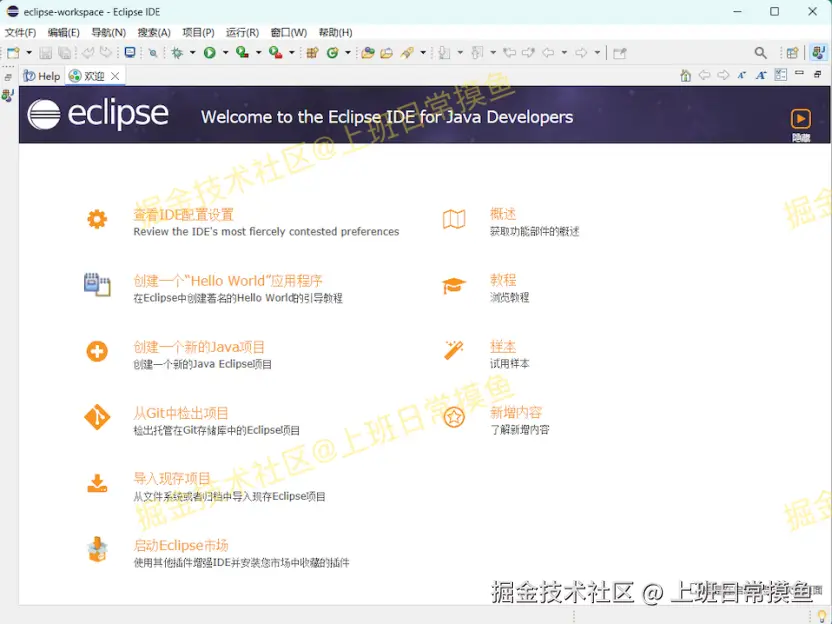Click the Save icon in the toolbar
Image resolution: width=832 pixels, height=624 pixels.
[x=44, y=51]
